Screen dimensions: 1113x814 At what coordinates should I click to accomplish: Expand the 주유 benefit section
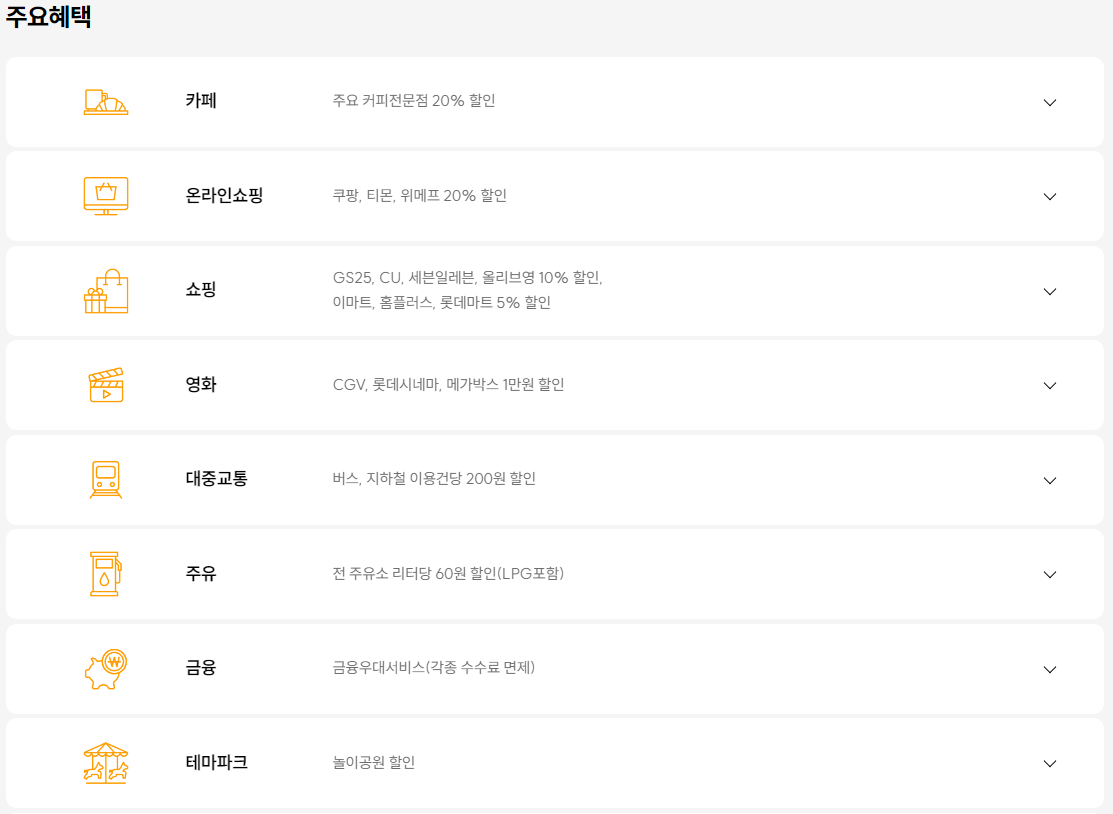click(1050, 574)
